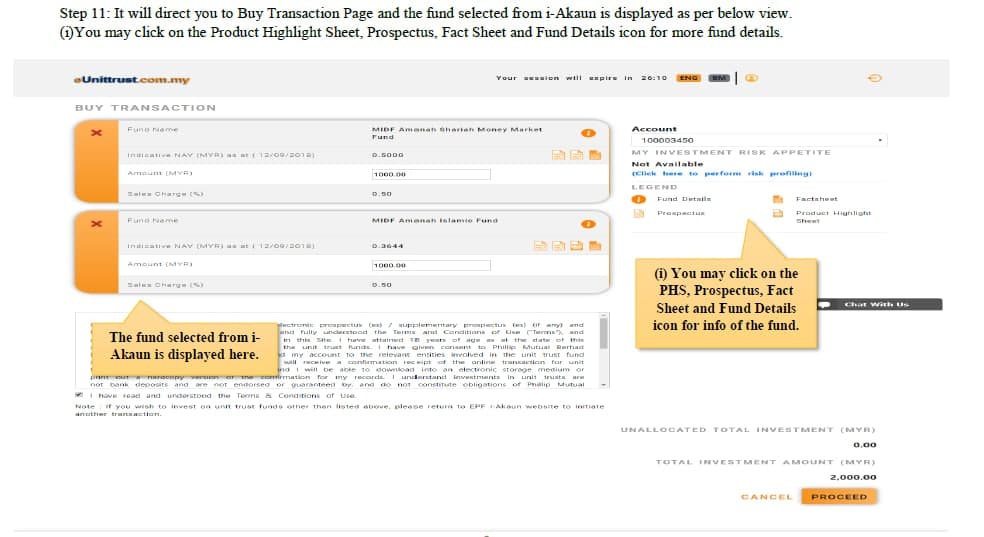Click the 'MIDF Amanah Islamic Fund' name
The width and height of the screenshot is (984, 537).
pos(435,220)
